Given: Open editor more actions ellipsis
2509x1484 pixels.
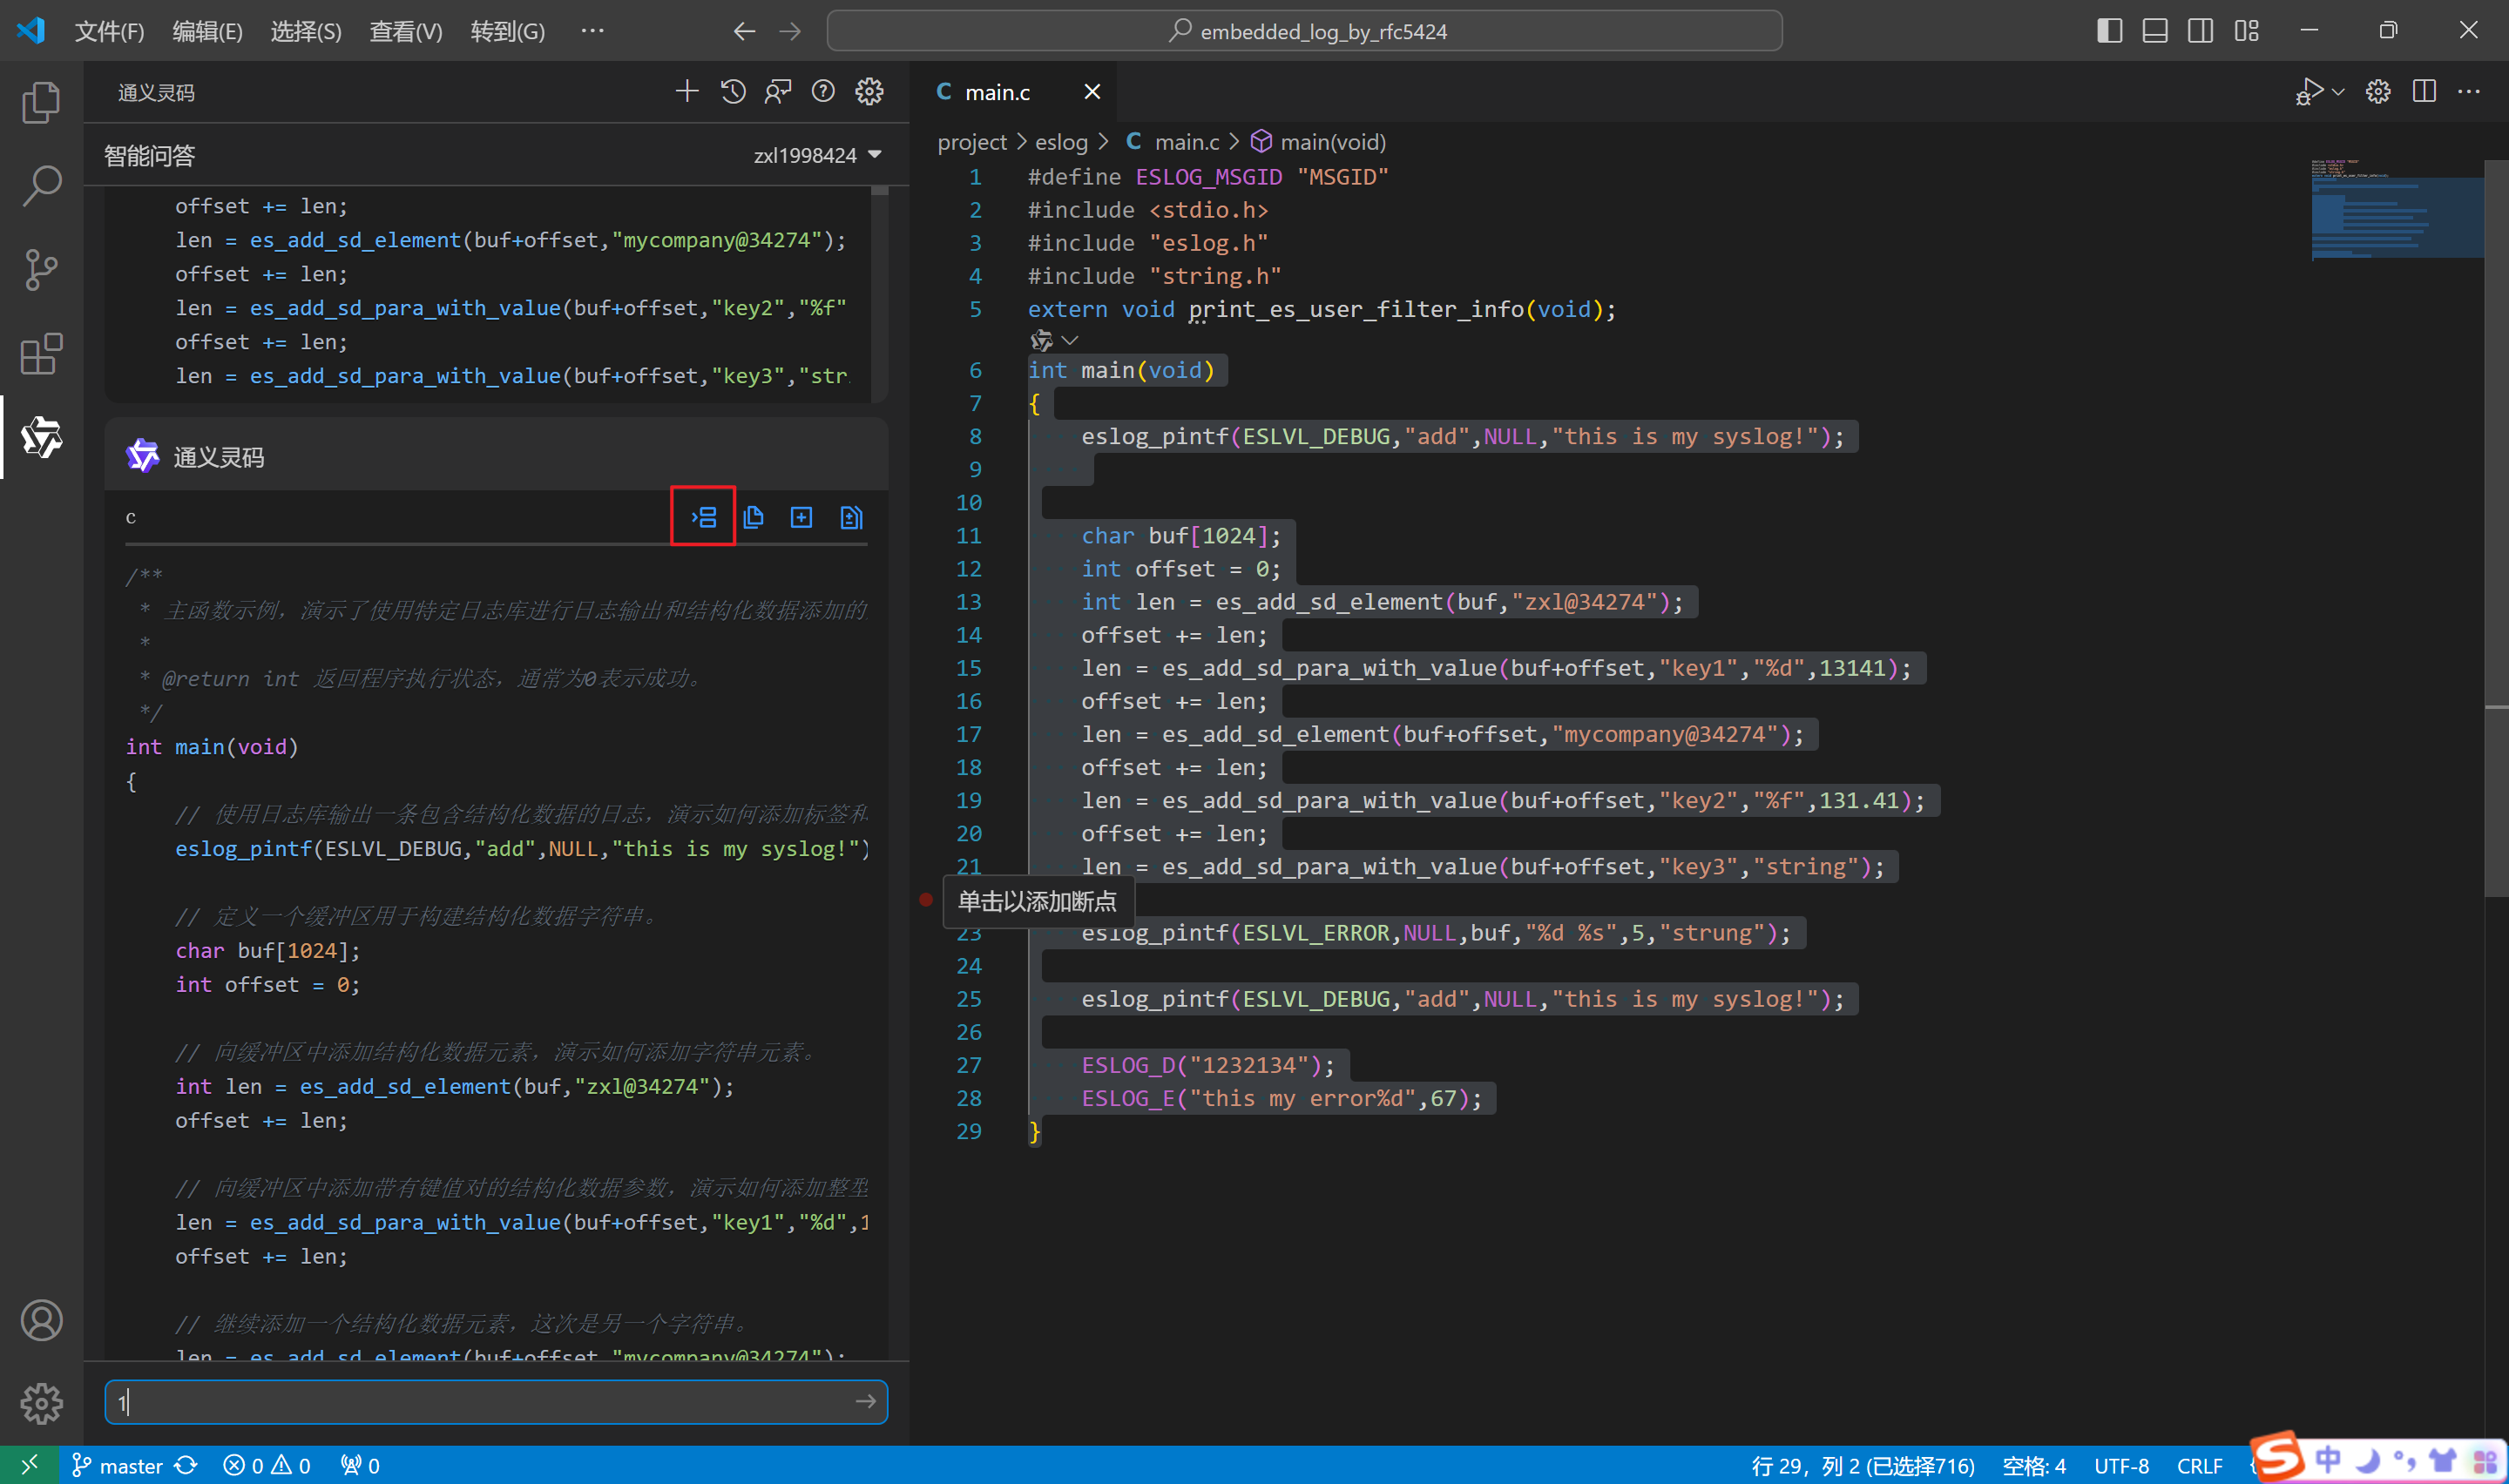Looking at the screenshot, I should coord(2469,92).
